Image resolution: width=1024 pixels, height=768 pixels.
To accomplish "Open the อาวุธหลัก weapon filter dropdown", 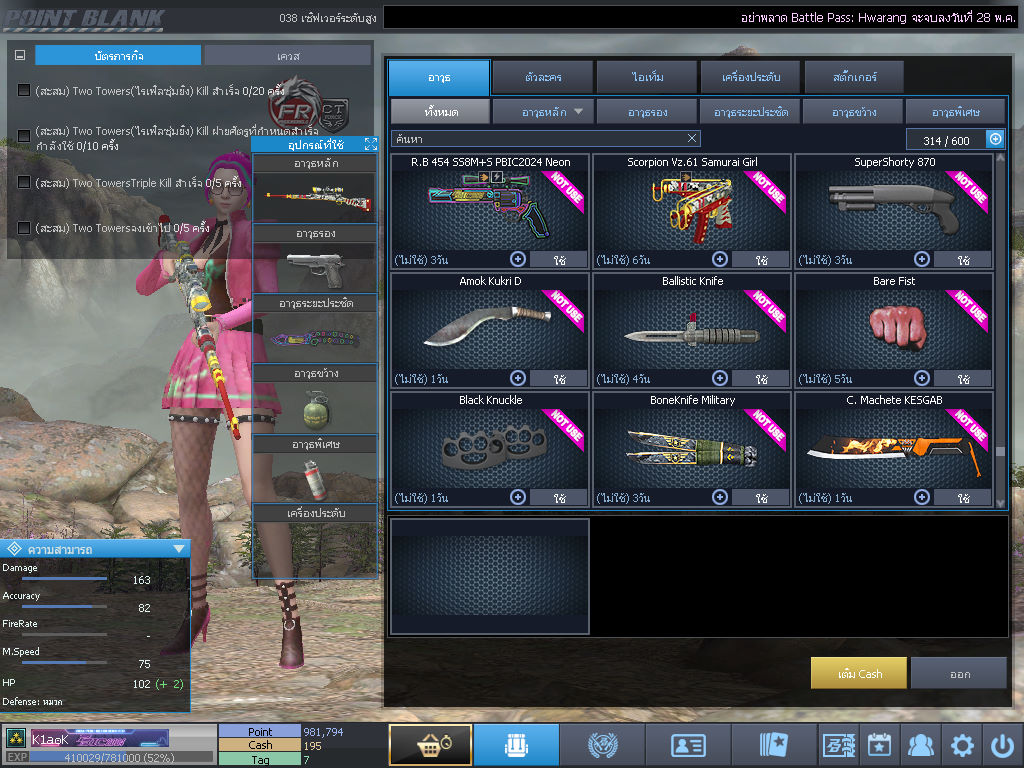I will tap(543, 112).
